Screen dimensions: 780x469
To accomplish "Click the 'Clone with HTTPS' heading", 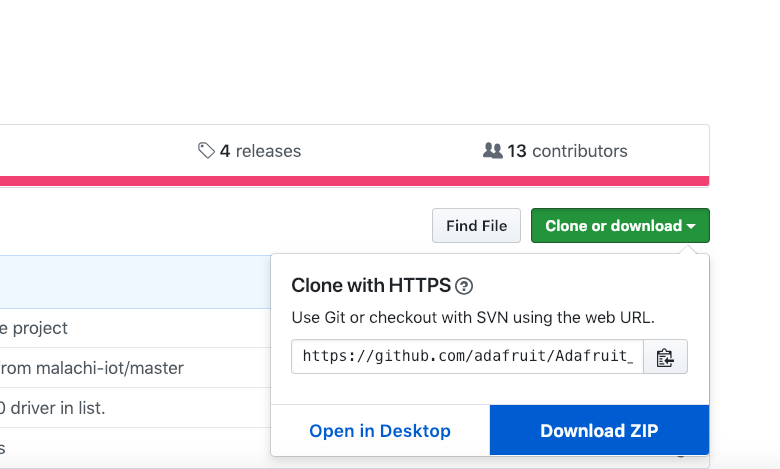I will pos(370,286).
